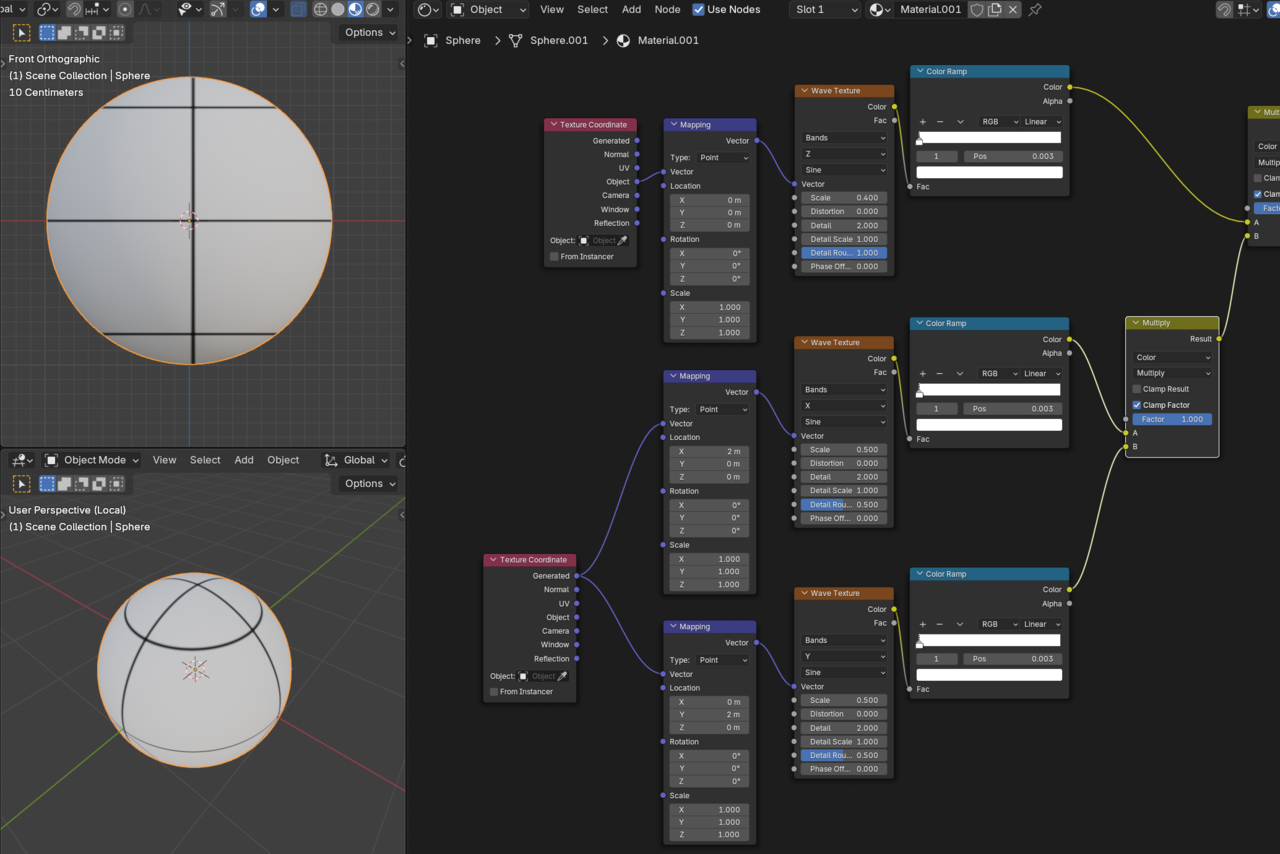Click the pin icon beside Material.001
The image size is (1280, 854).
1035,10
